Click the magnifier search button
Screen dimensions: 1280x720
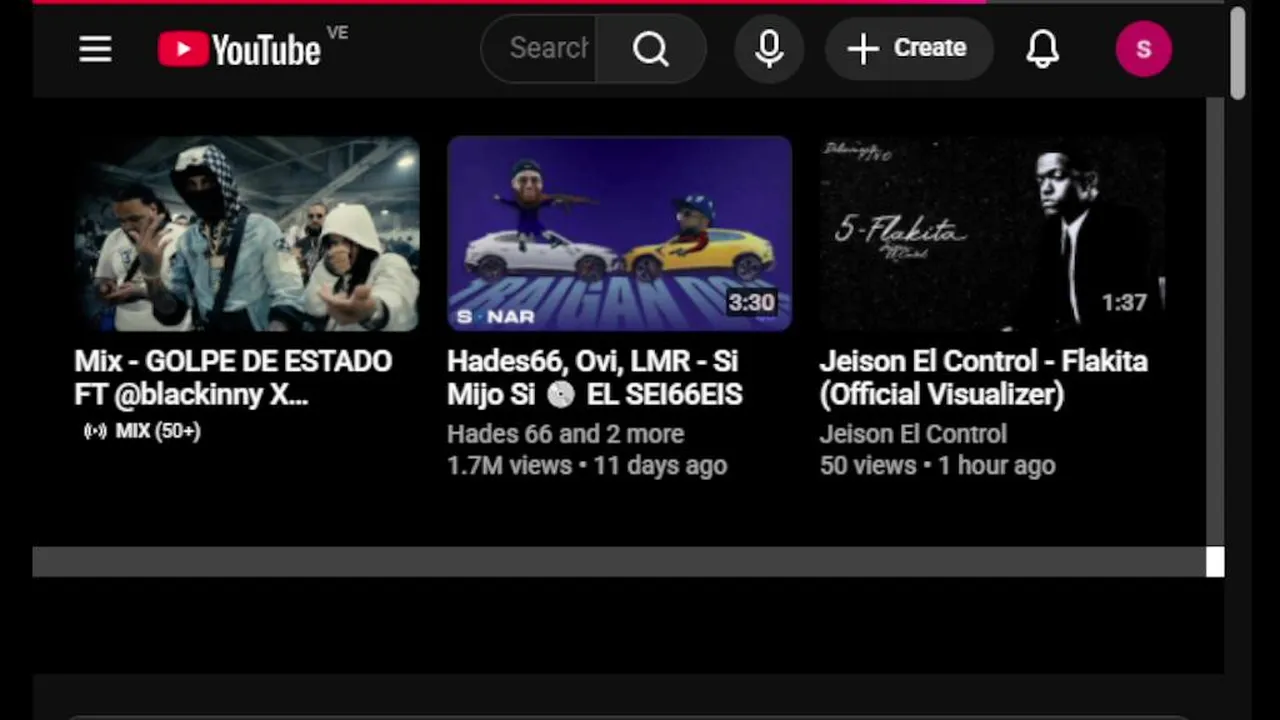pyautogui.click(x=651, y=48)
